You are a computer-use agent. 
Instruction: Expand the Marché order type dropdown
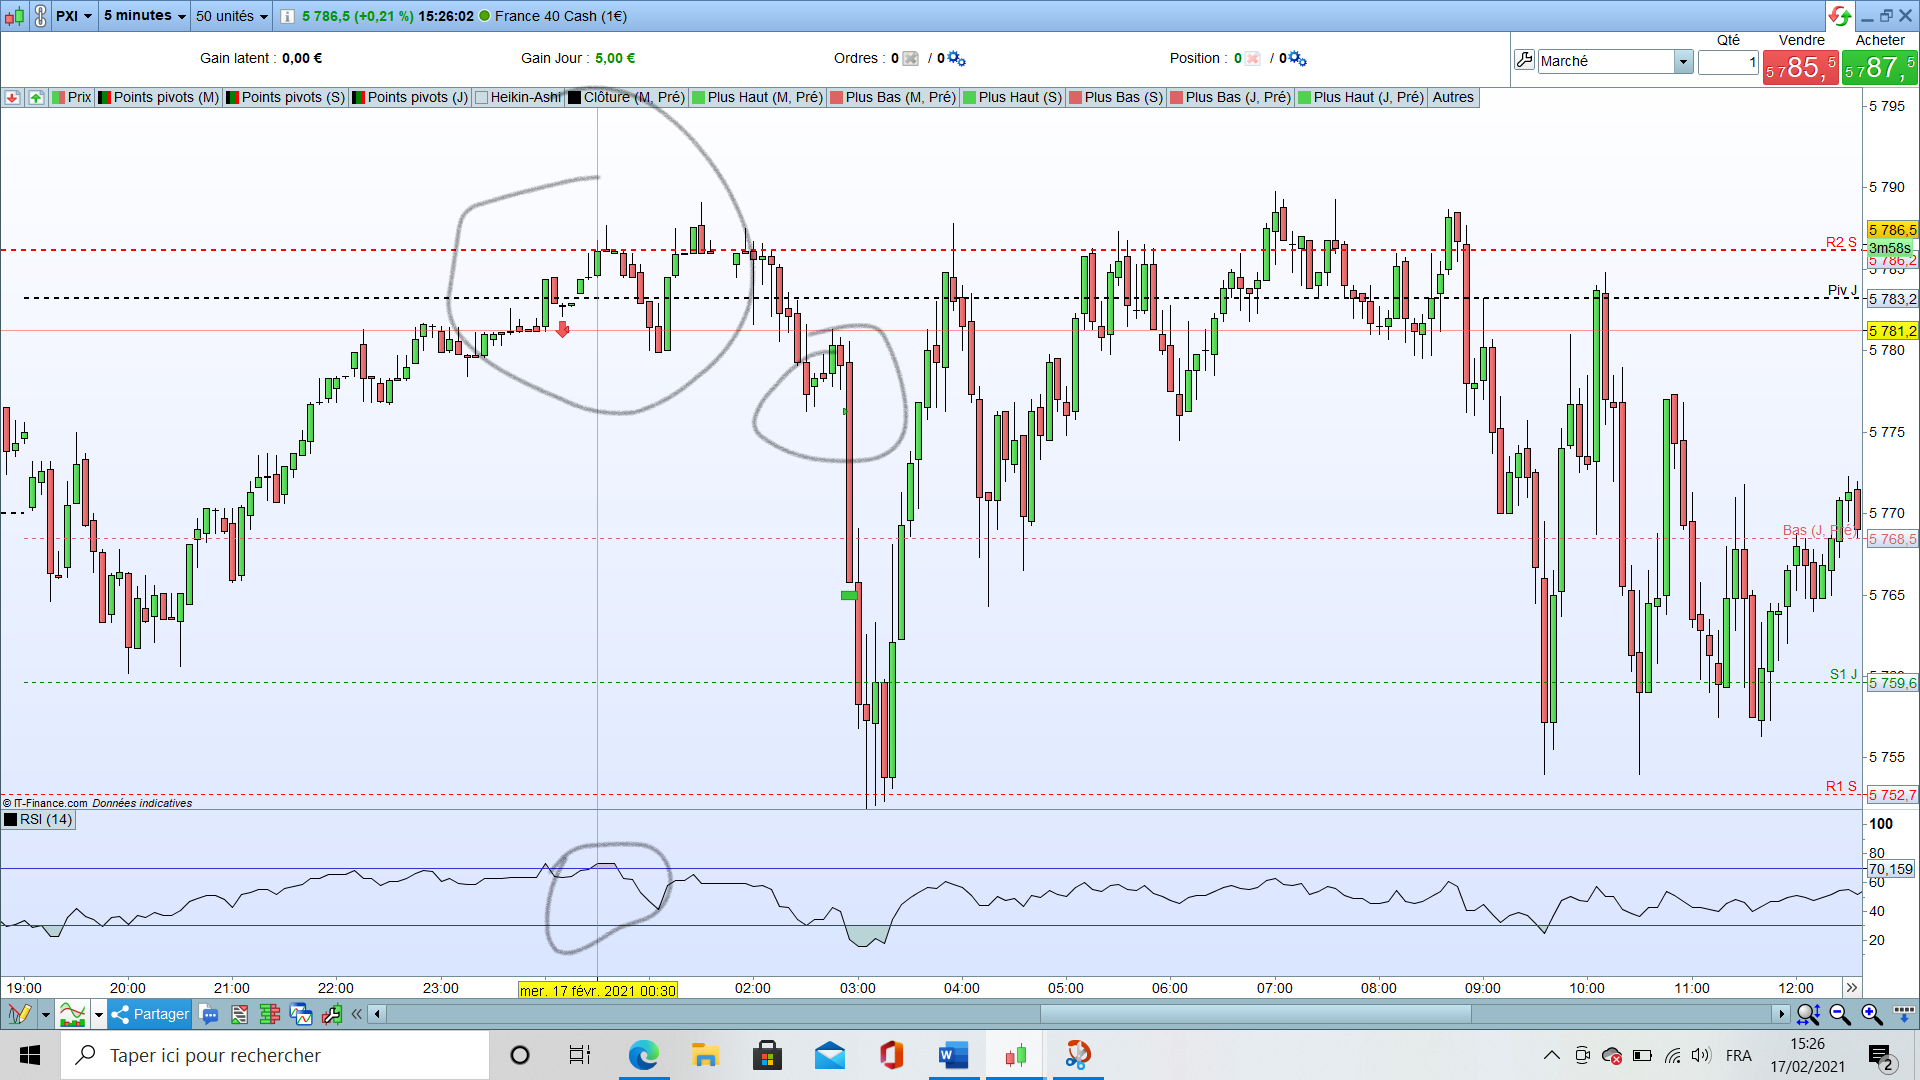1683,62
